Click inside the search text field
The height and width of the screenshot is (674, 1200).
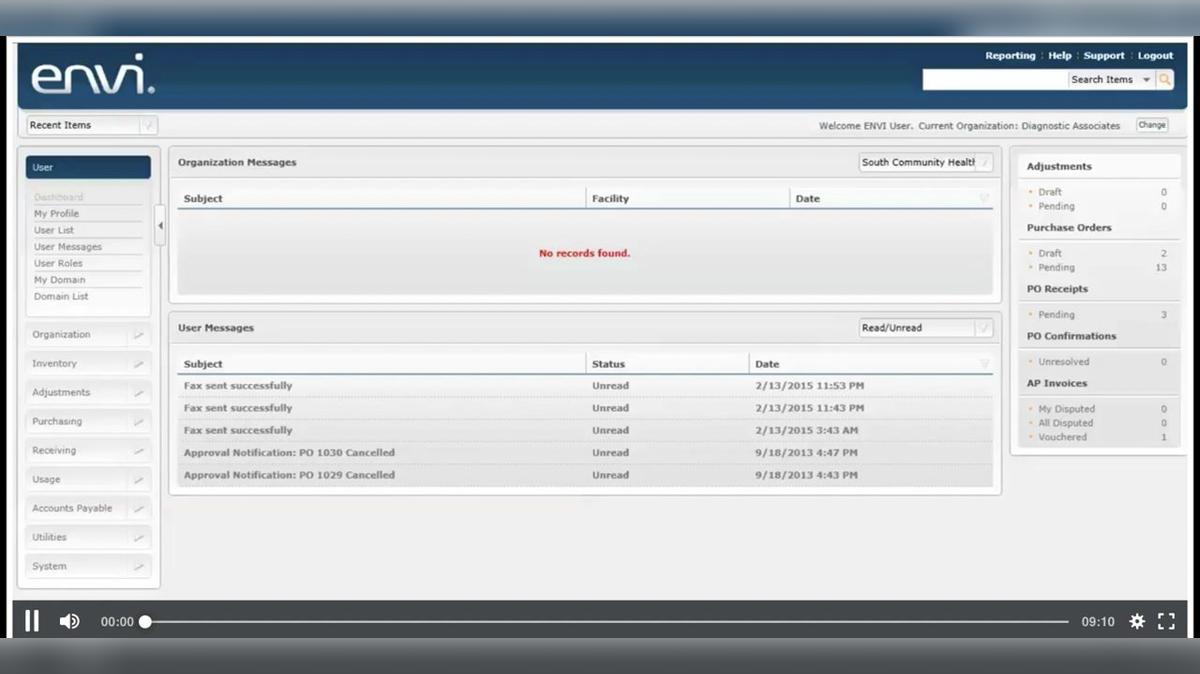pyautogui.click(x=995, y=79)
